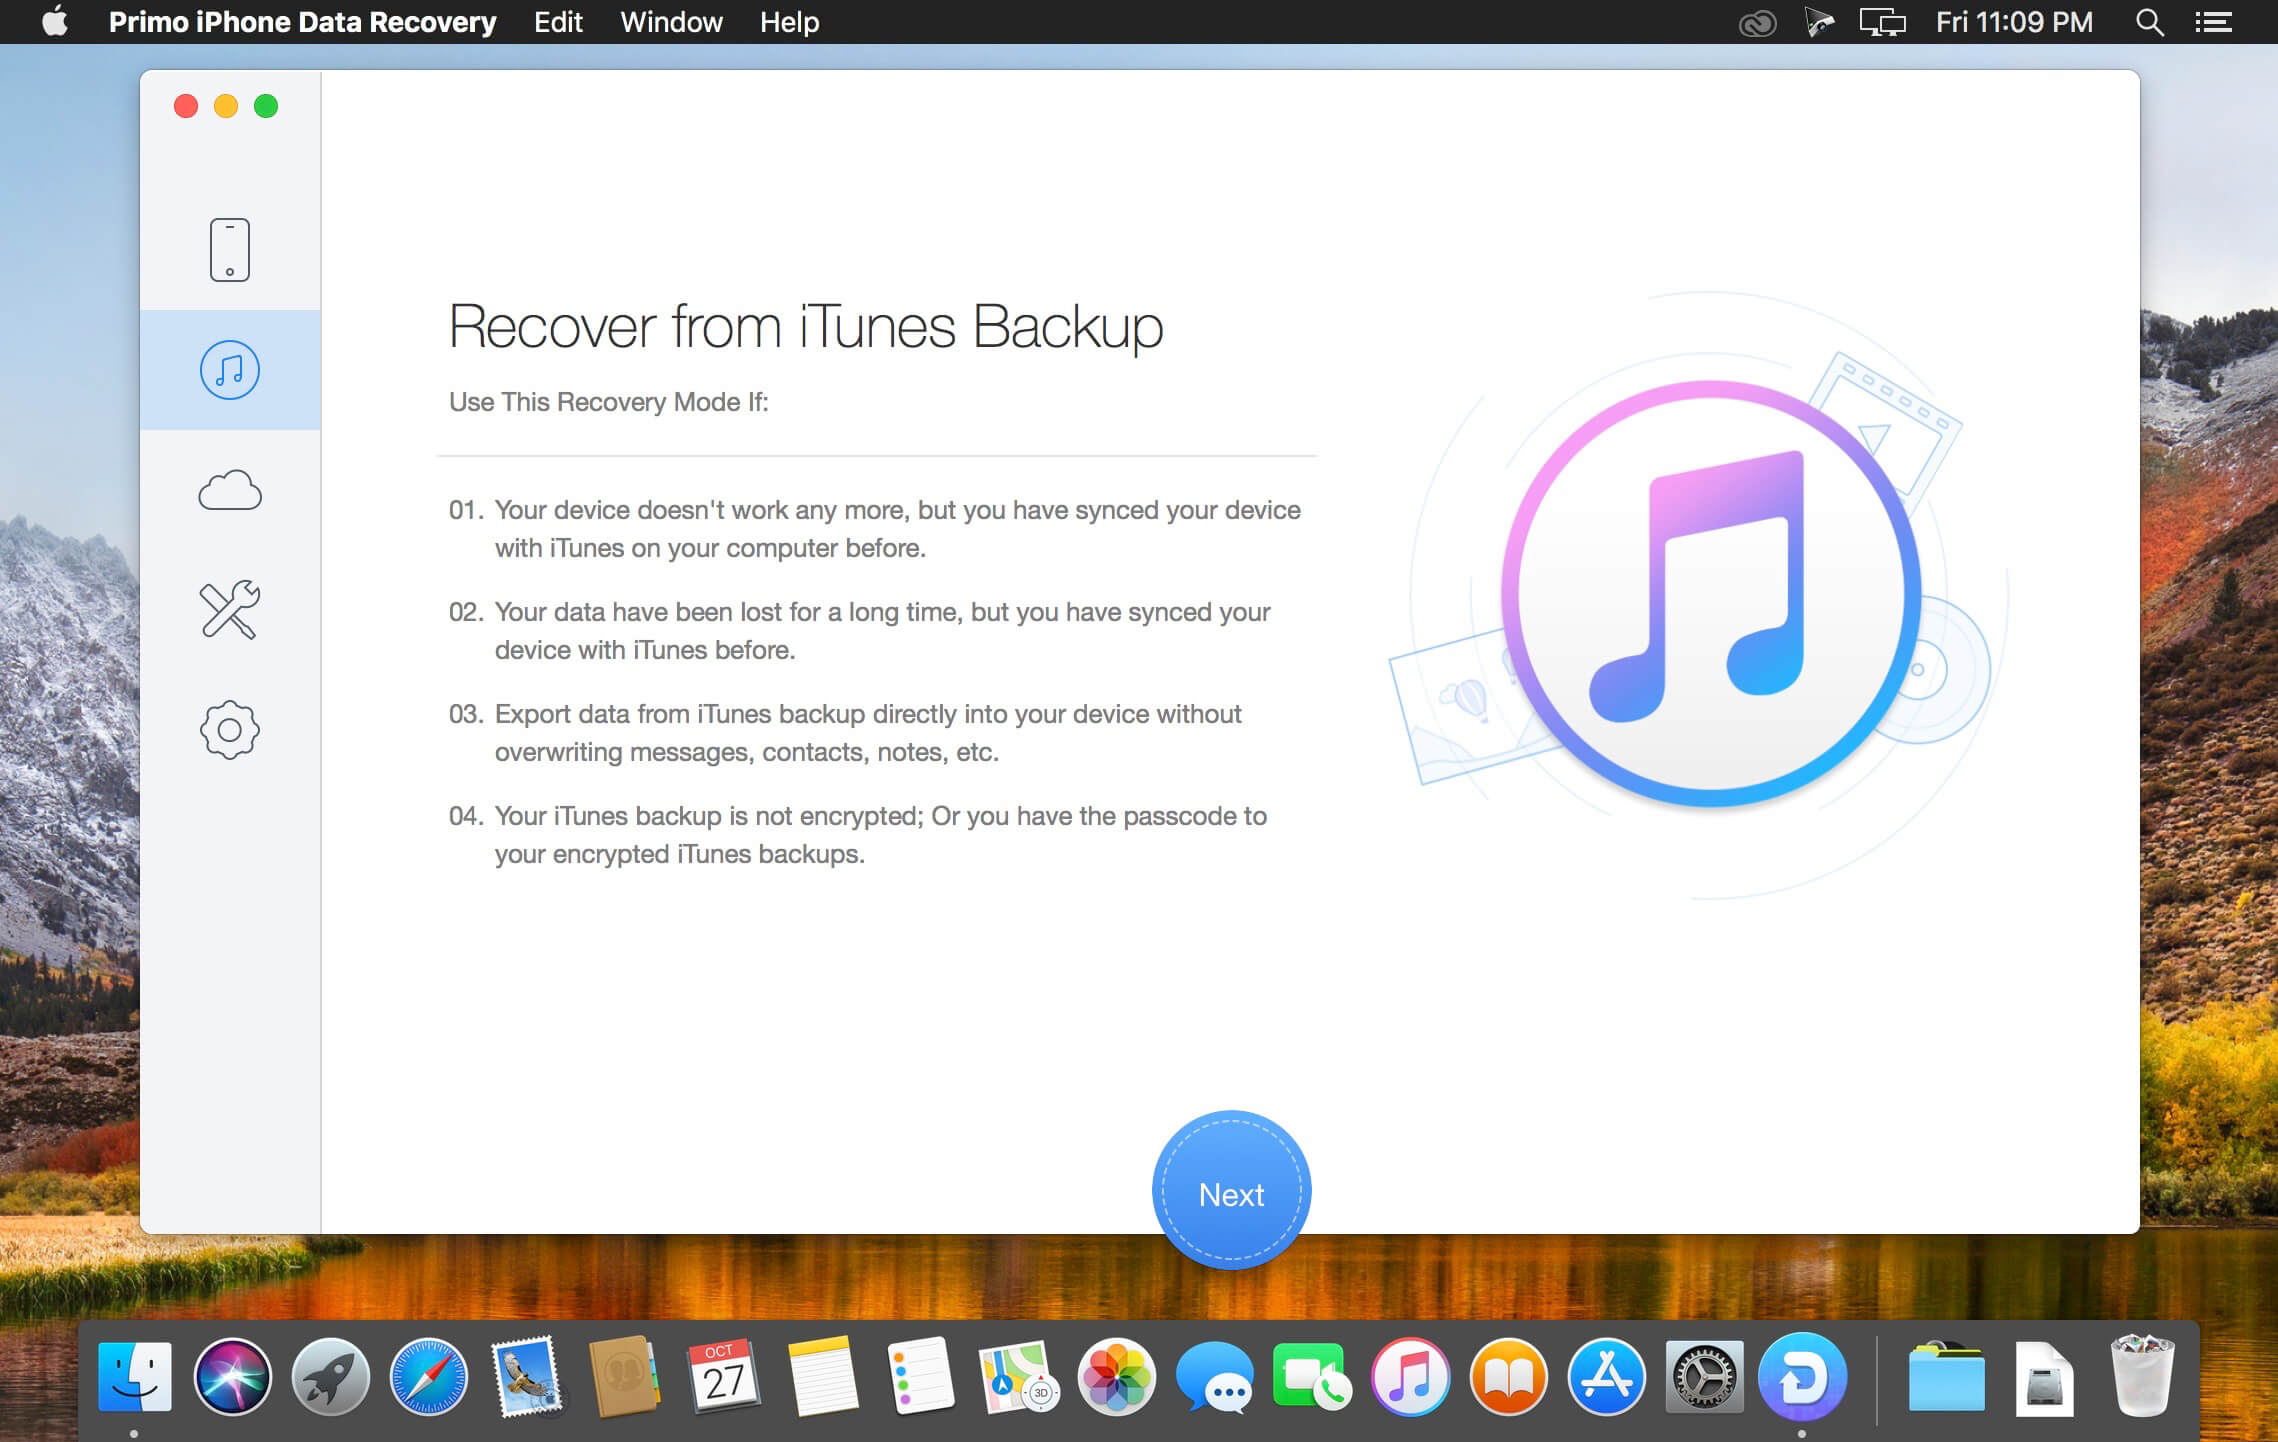Click item 02 about data lost long time
The width and height of the screenshot is (2278, 1442).
pos(860,631)
